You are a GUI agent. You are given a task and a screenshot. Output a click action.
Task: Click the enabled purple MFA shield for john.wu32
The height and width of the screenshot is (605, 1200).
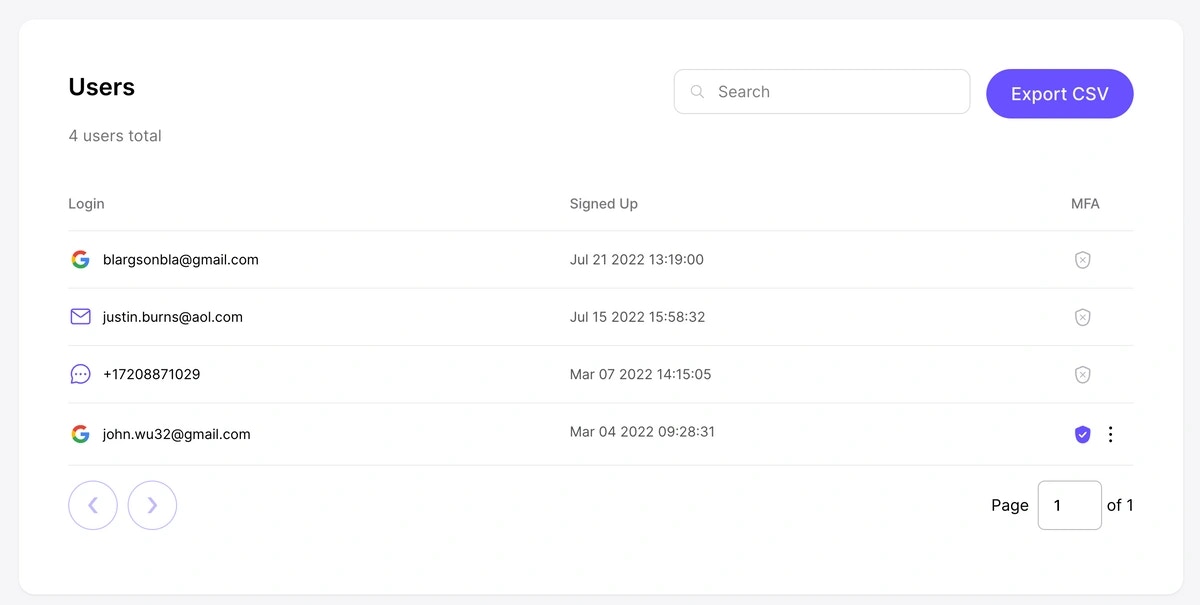[x=1082, y=434]
